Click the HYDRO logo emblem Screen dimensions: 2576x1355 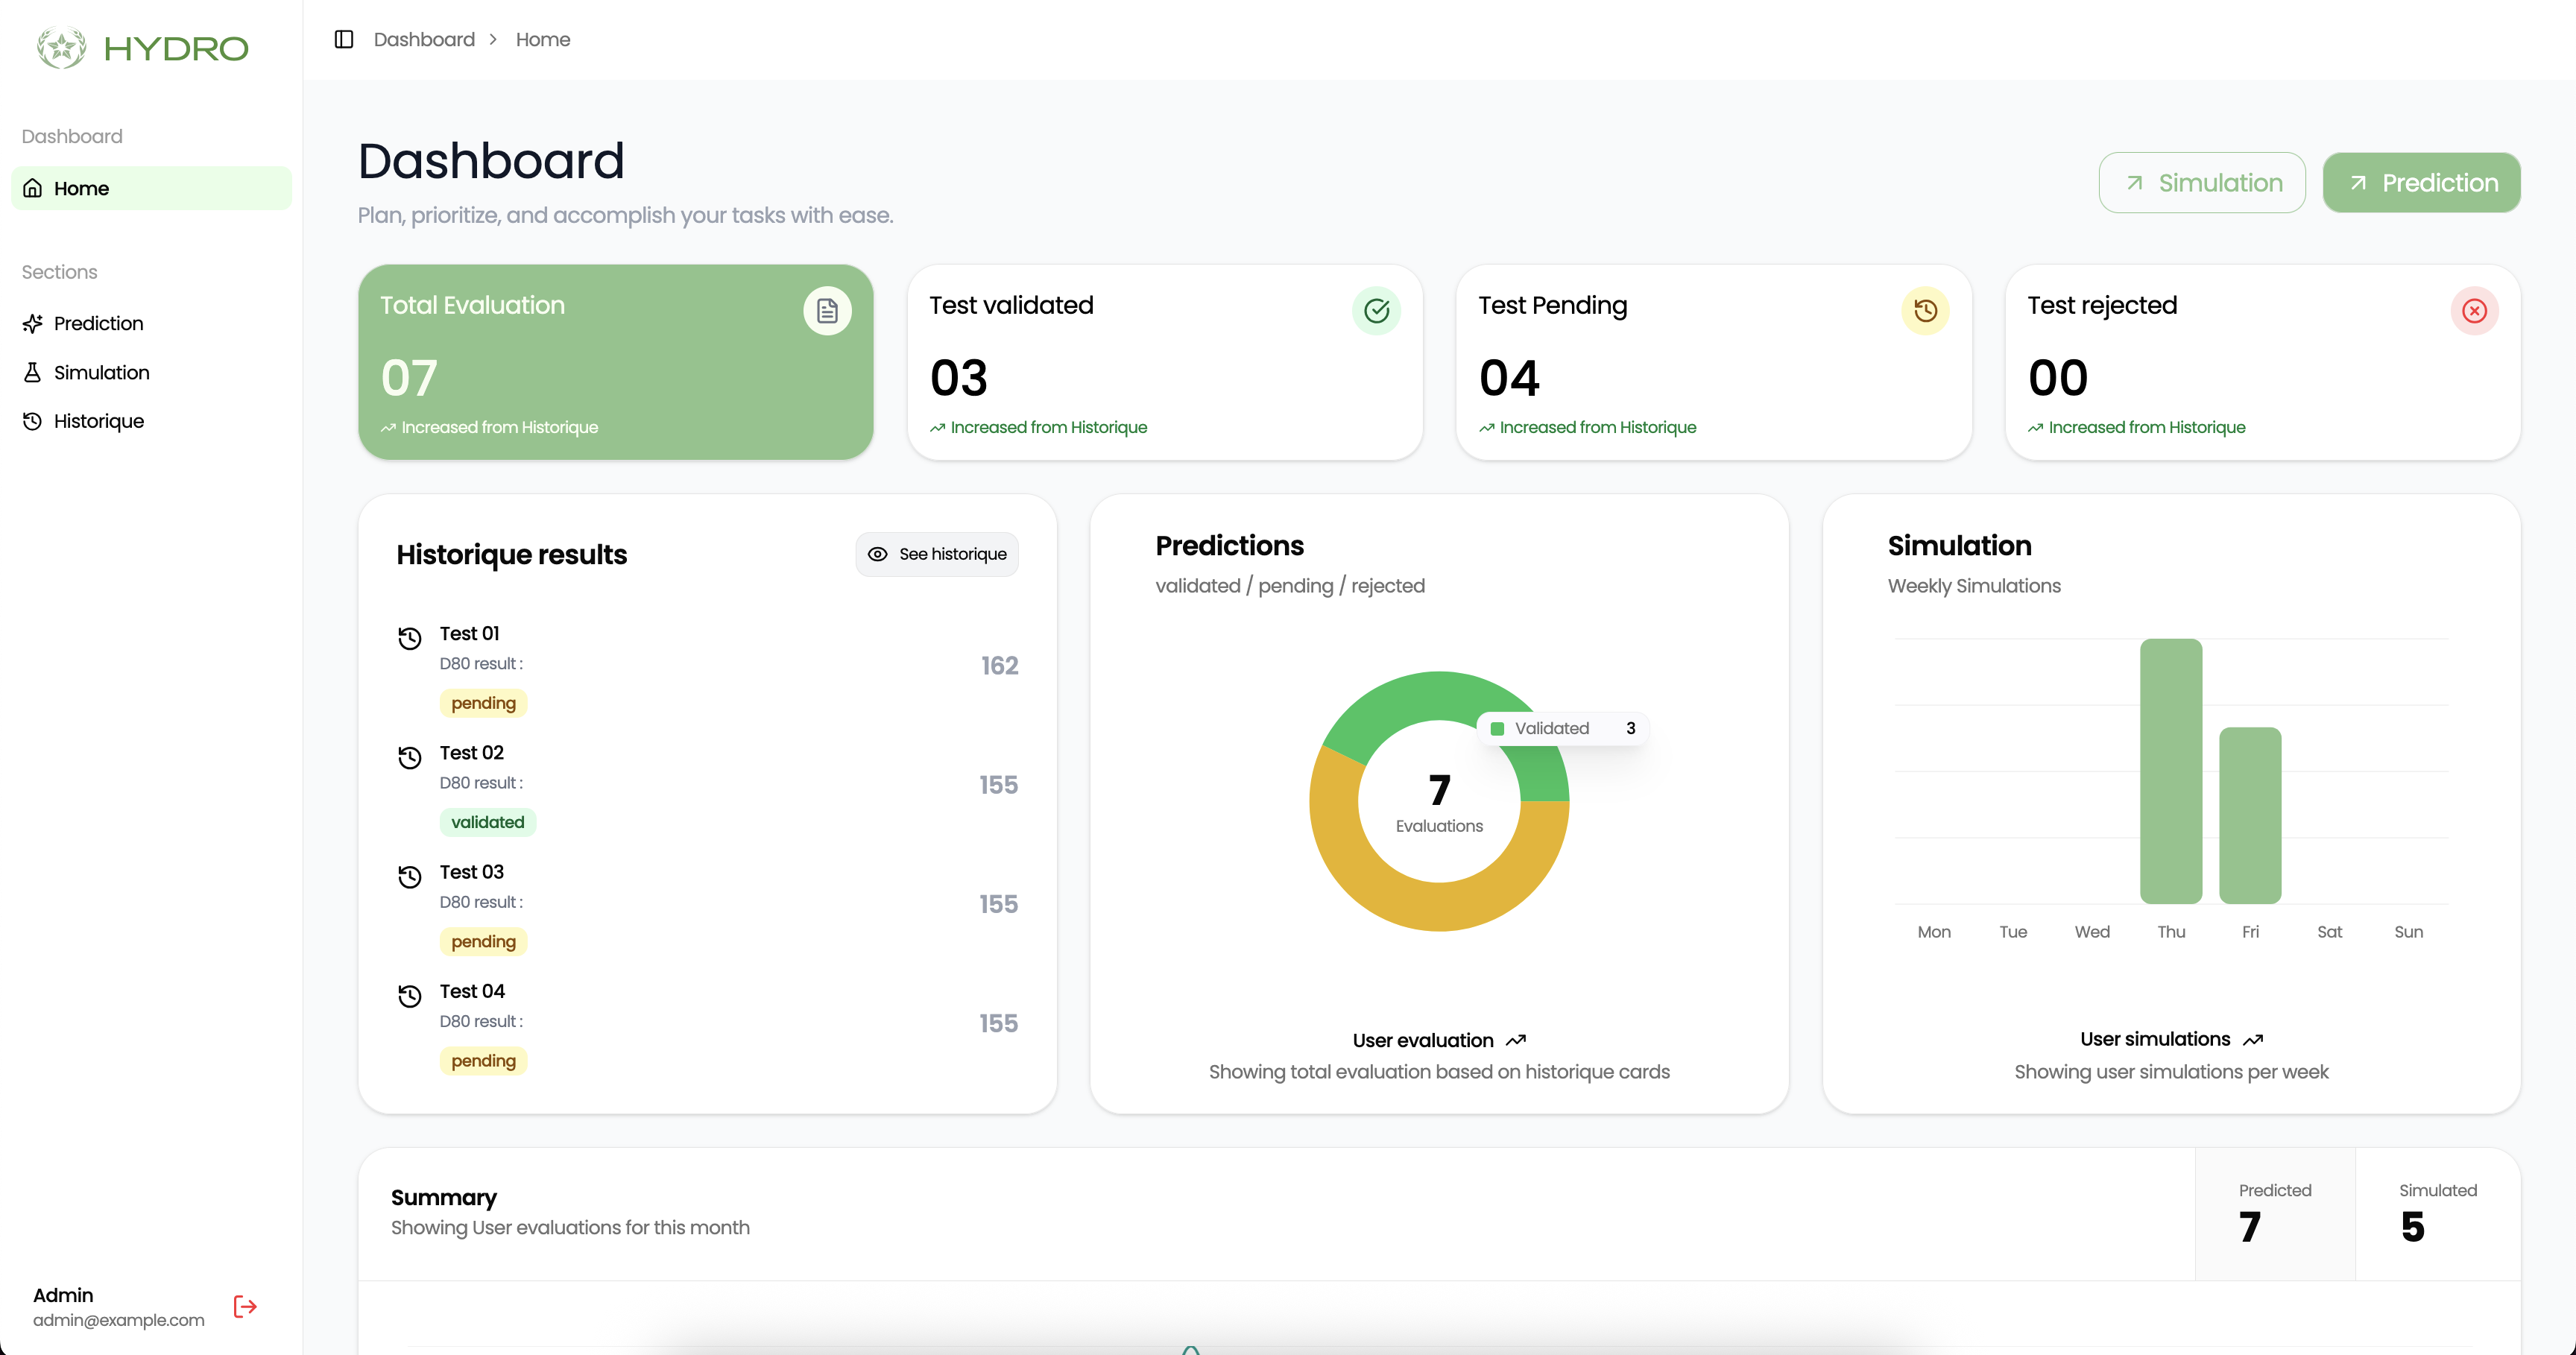[x=62, y=47]
